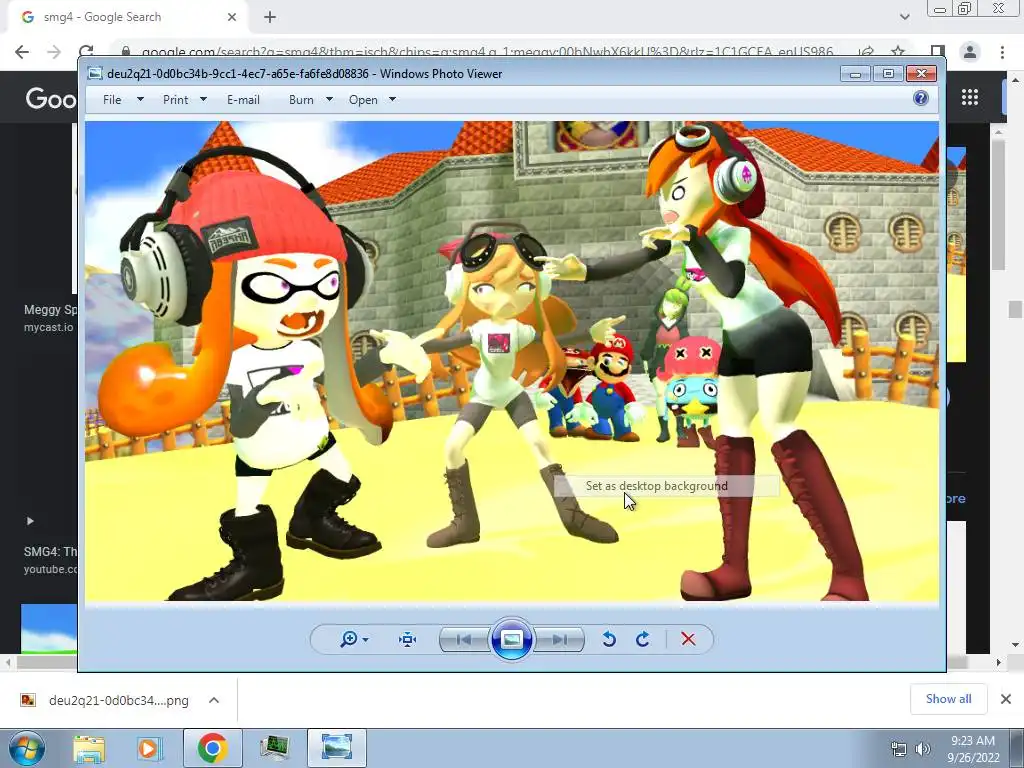The image size is (1024, 768).
Task: Close the Chrome downloads bar
Action: pos(1006,699)
